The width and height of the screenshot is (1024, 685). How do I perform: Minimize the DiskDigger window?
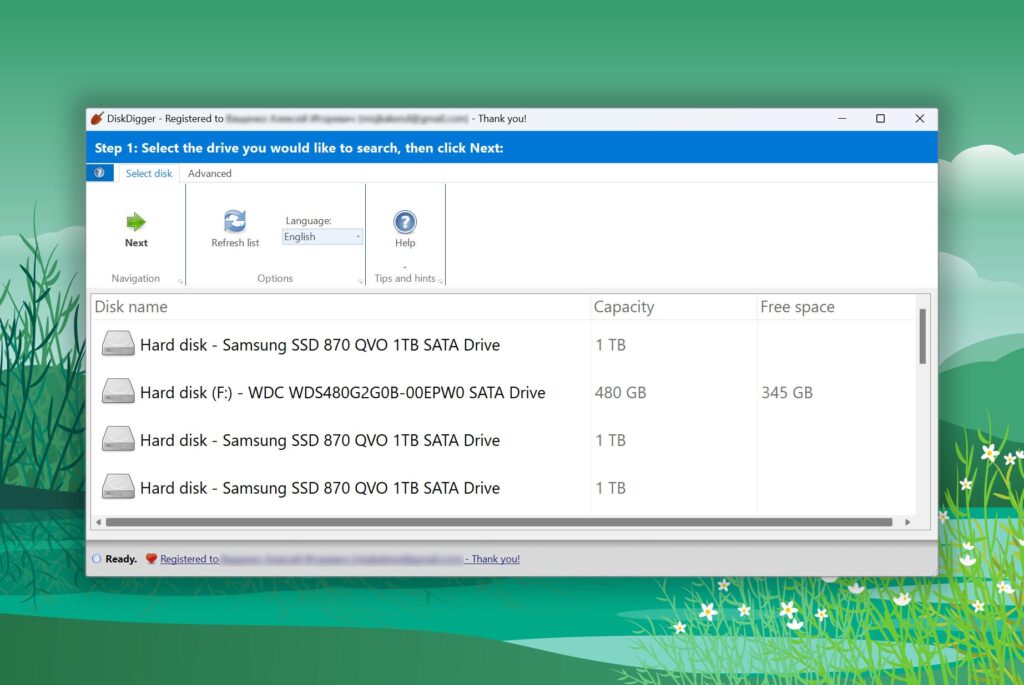pos(842,118)
